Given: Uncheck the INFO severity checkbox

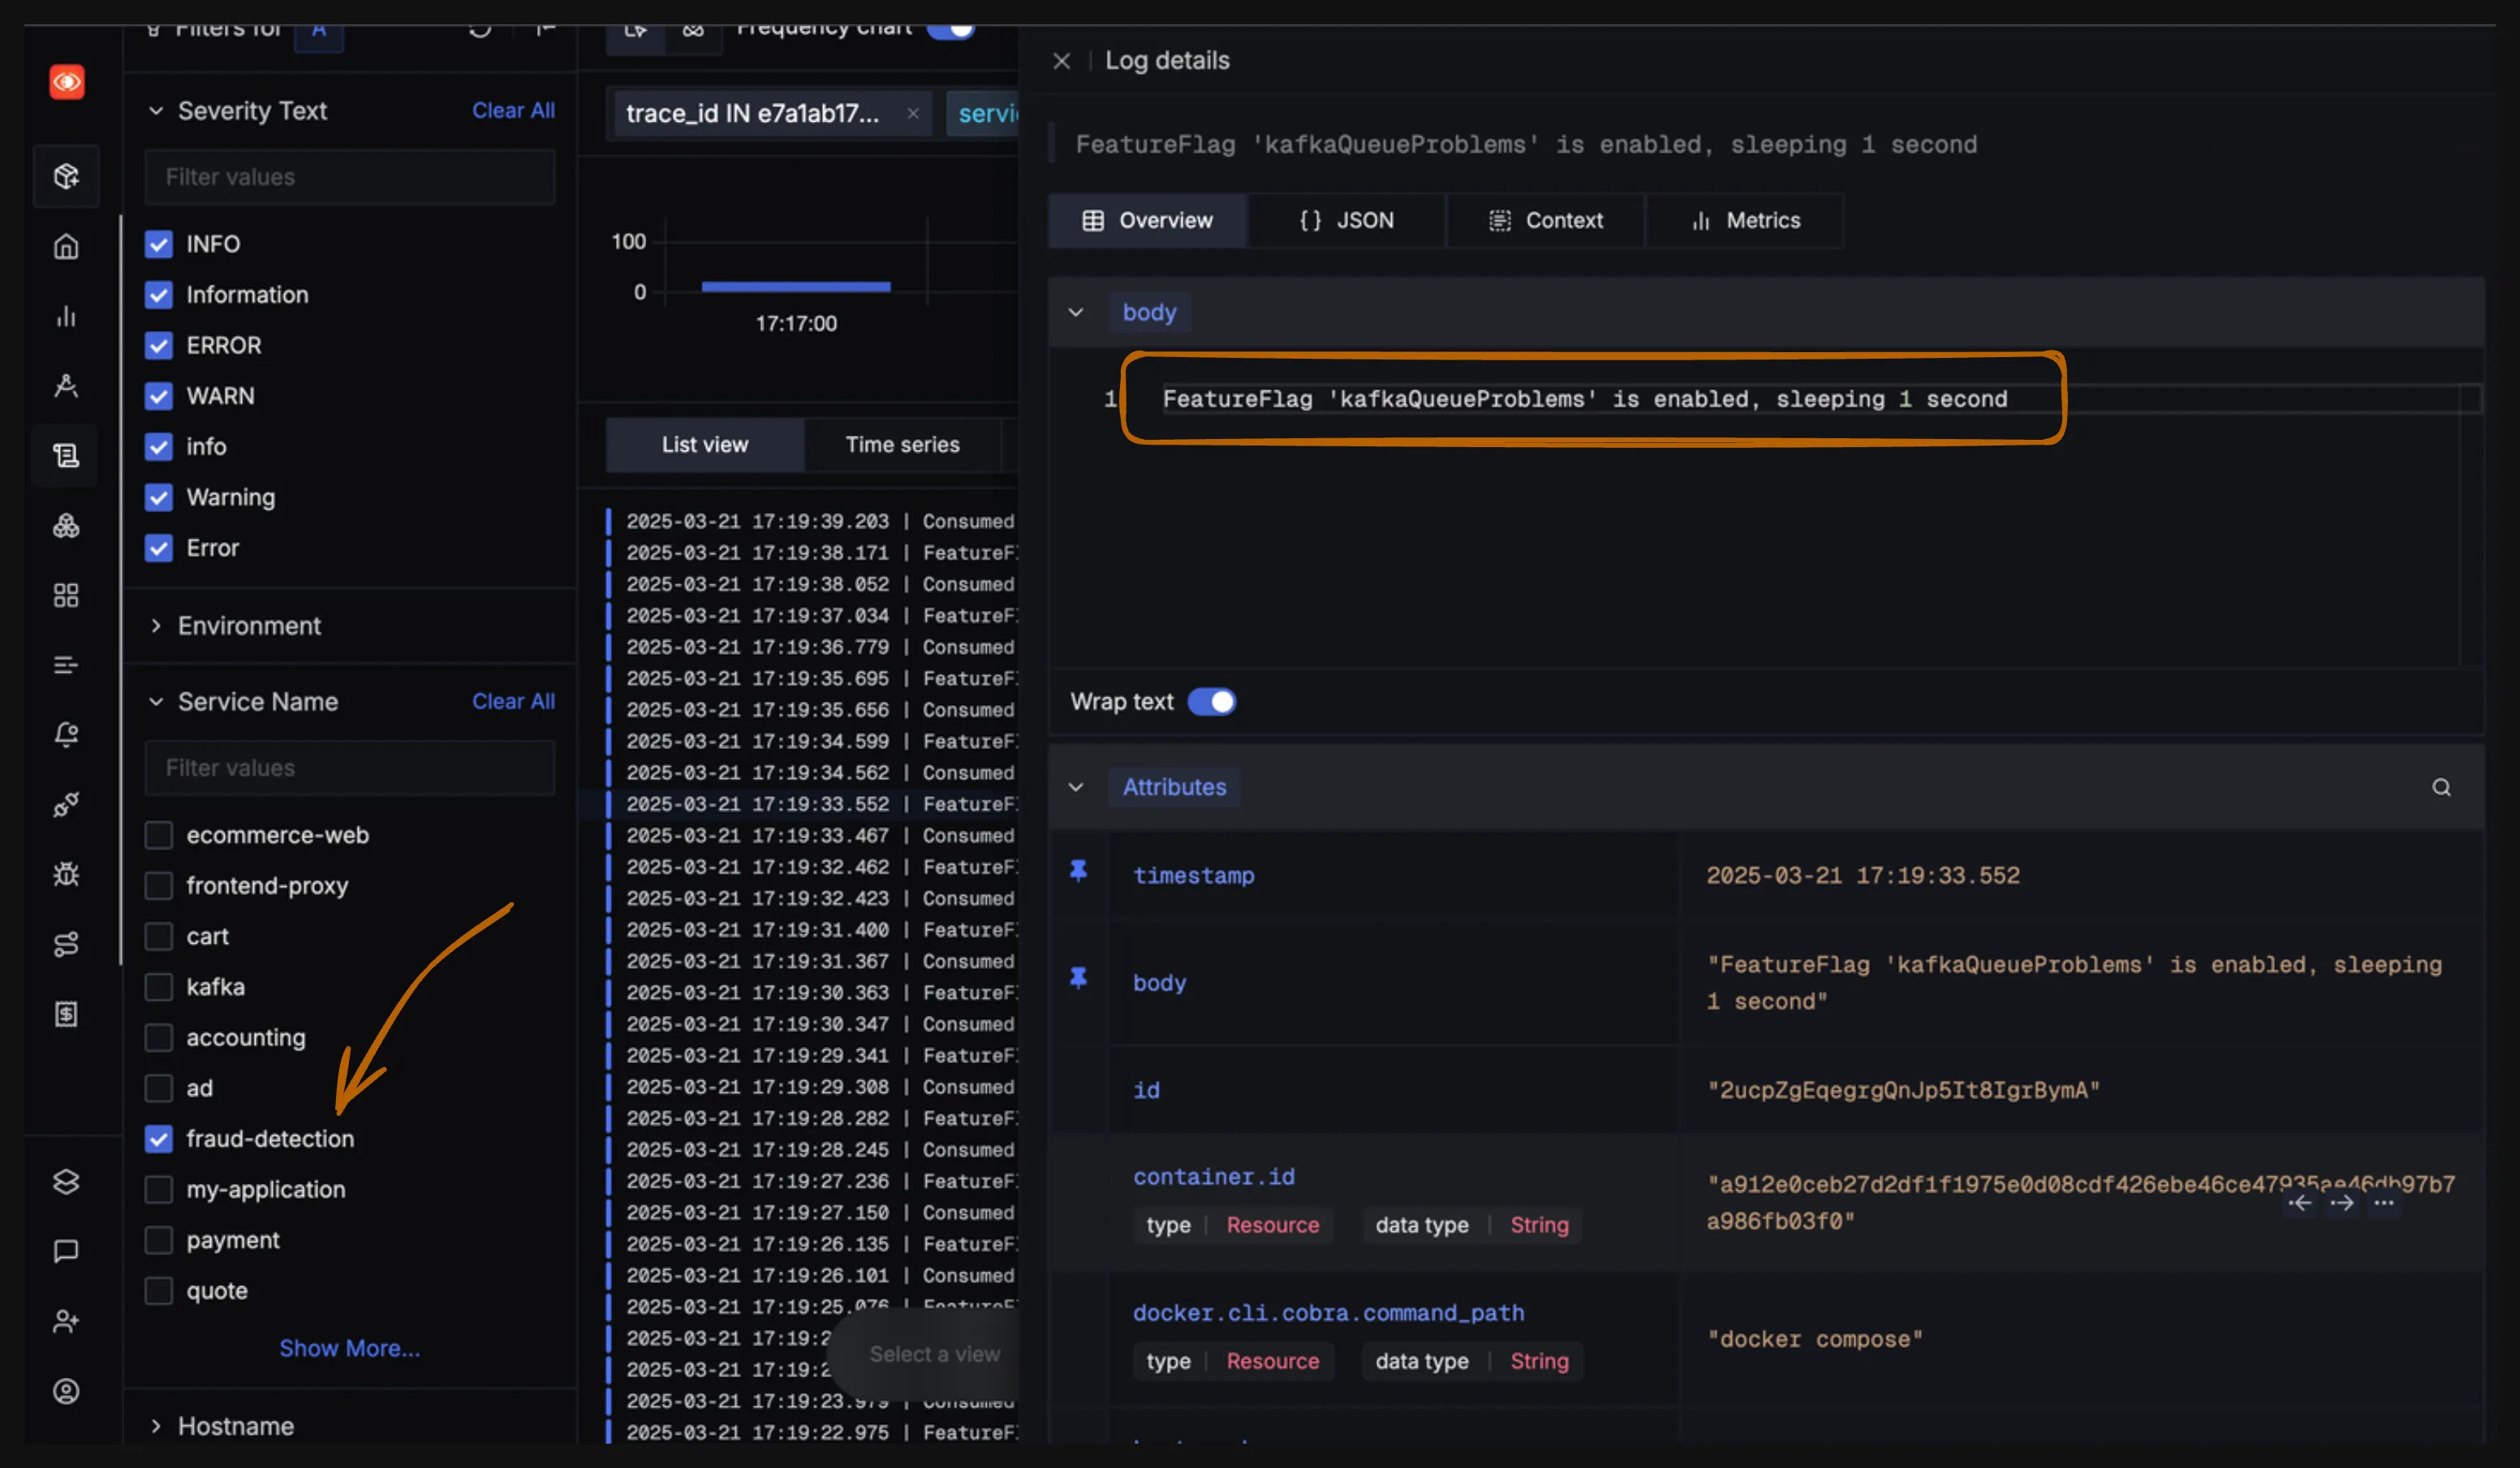Looking at the screenshot, I should (159, 244).
